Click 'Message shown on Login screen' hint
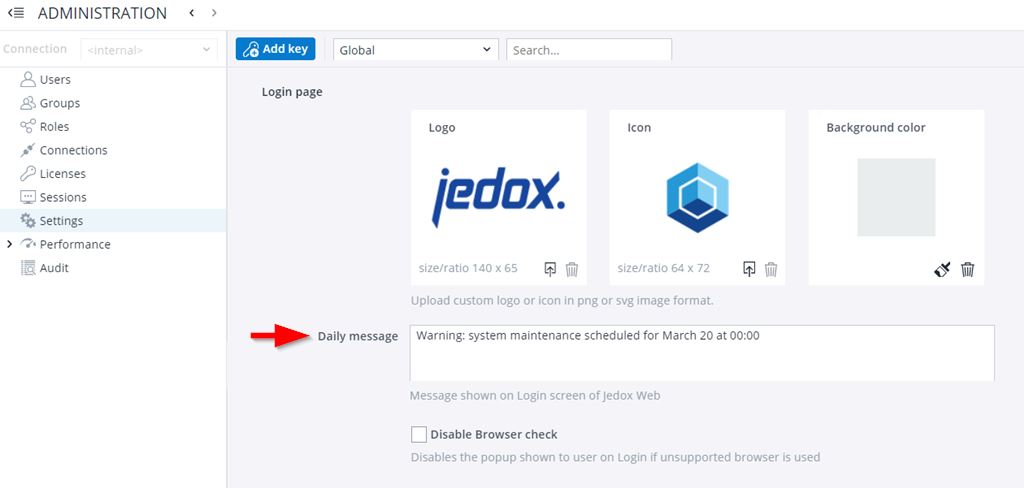Screen dimensions: 1024x488 coord(535,395)
